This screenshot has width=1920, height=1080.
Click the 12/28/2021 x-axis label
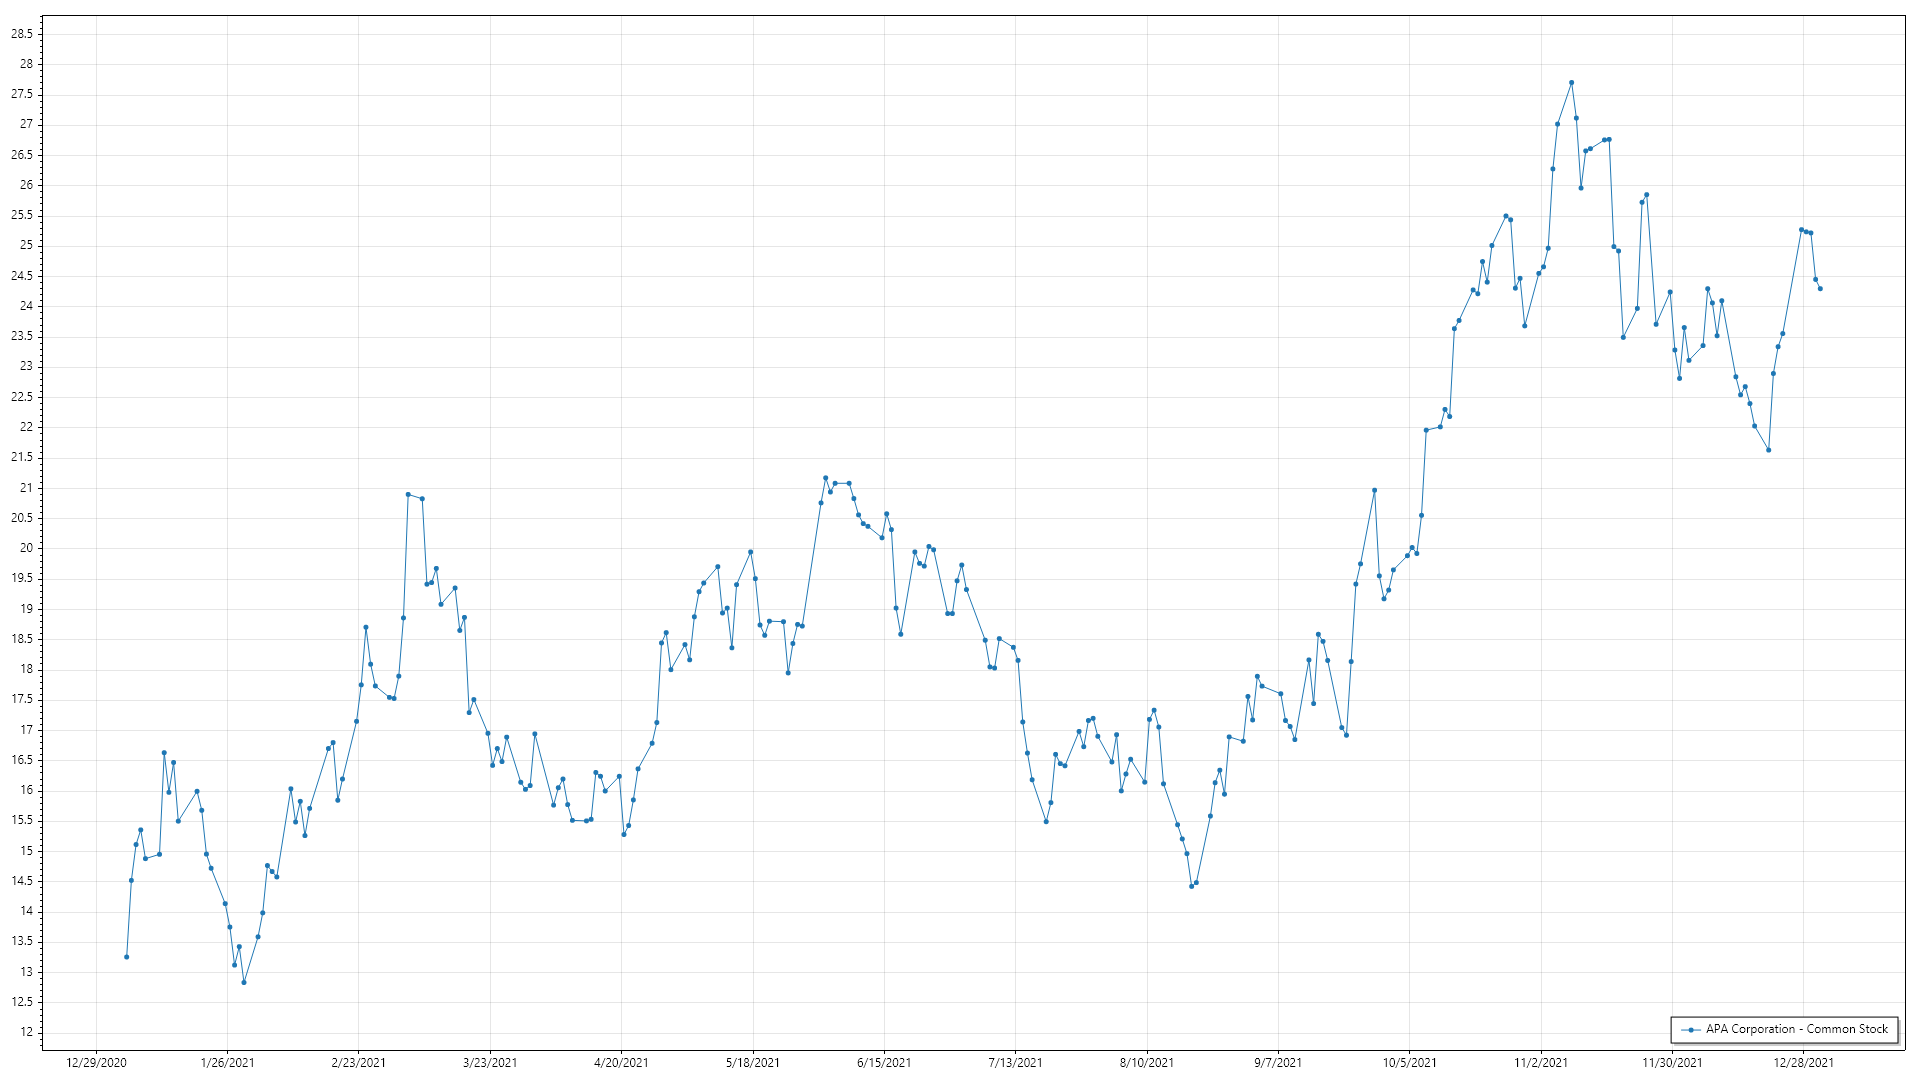pos(1803,1063)
